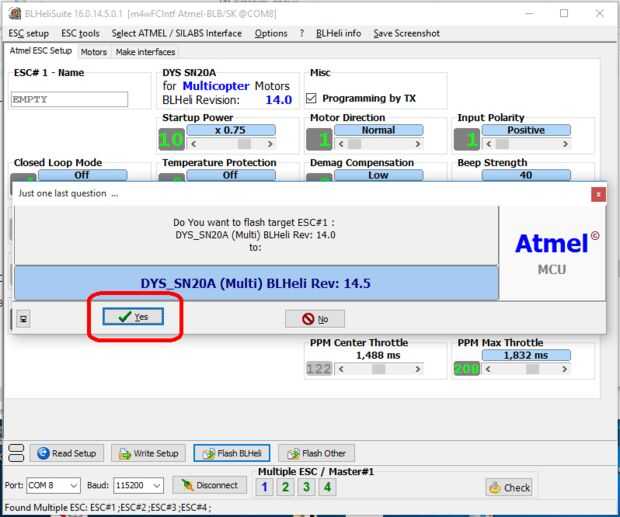Click the PPM Max Throttle slider thumb
This screenshot has width=620, height=517.
[x=532, y=369]
